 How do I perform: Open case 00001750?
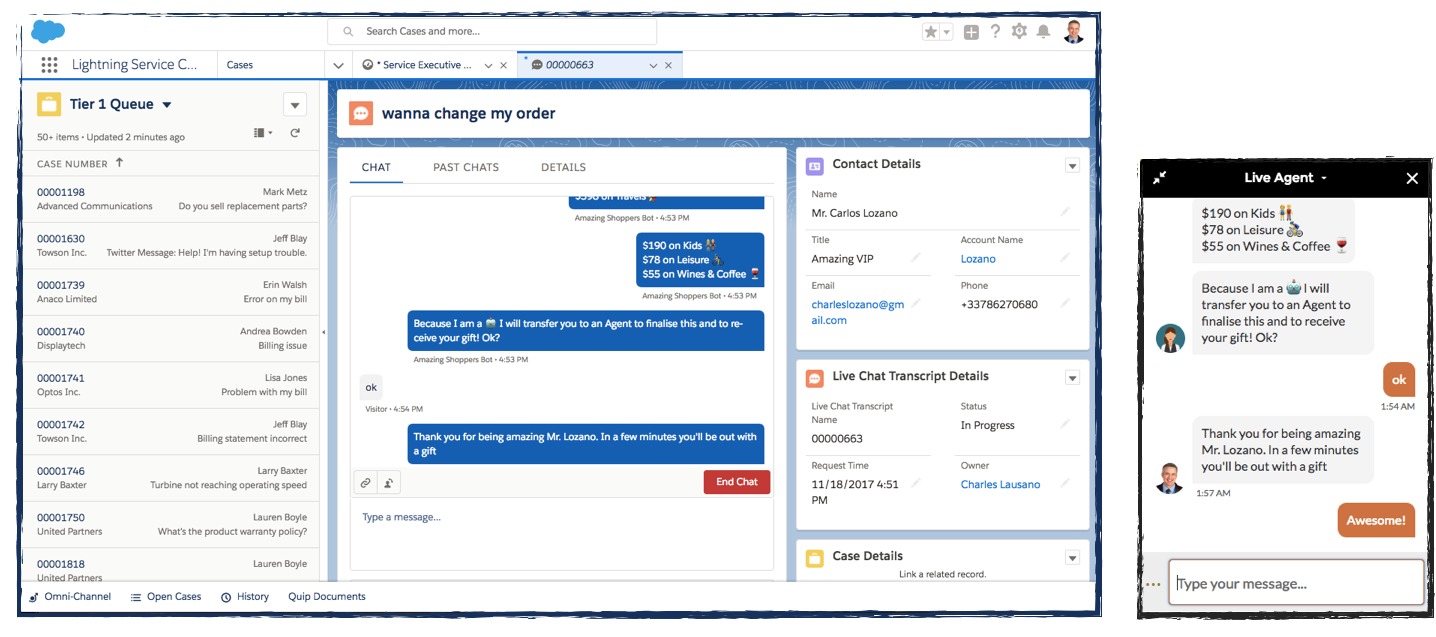click(61, 518)
